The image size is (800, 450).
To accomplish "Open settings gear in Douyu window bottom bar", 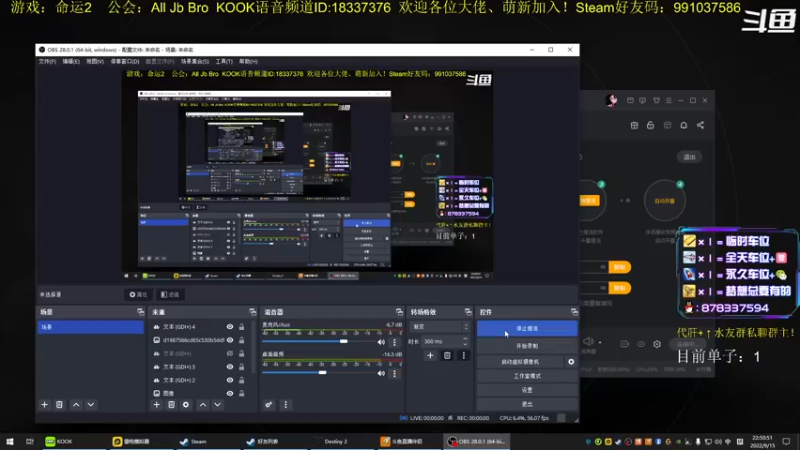I will point(657,344).
